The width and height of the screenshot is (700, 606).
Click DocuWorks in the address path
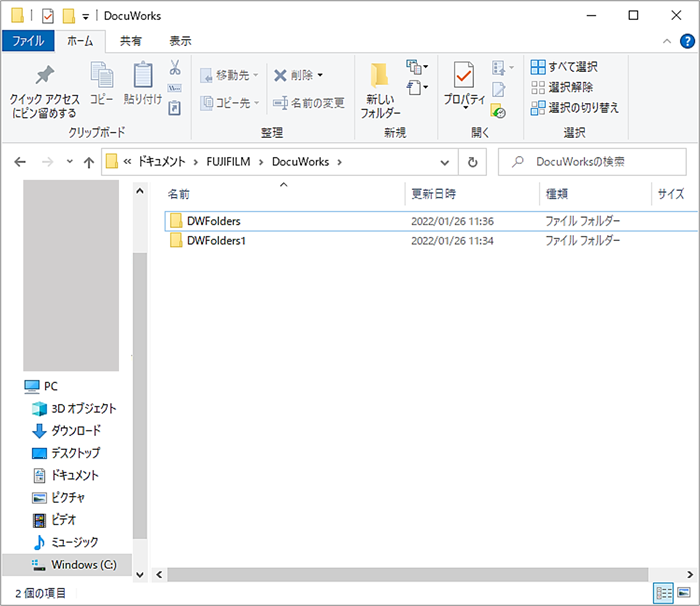(x=300, y=161)
